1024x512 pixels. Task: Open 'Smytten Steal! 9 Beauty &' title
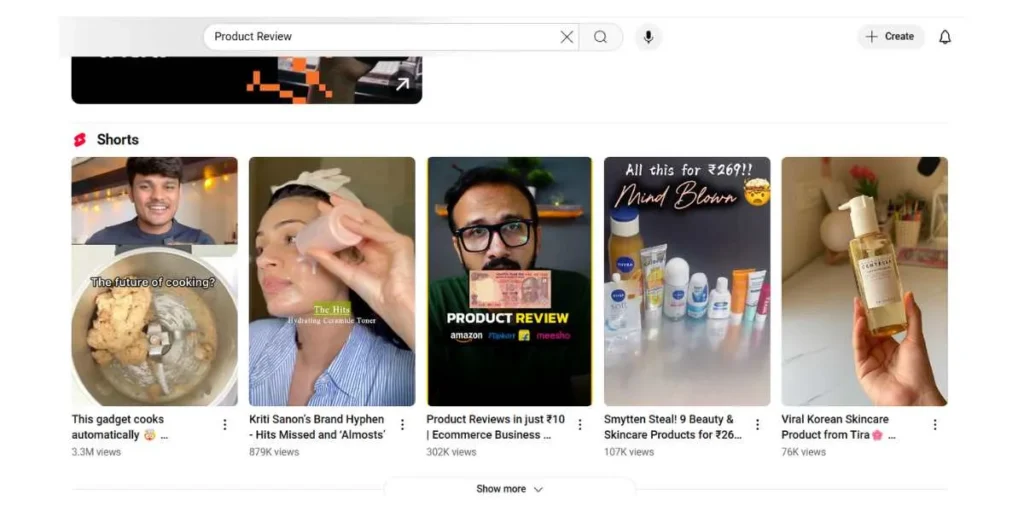(673, 427)
